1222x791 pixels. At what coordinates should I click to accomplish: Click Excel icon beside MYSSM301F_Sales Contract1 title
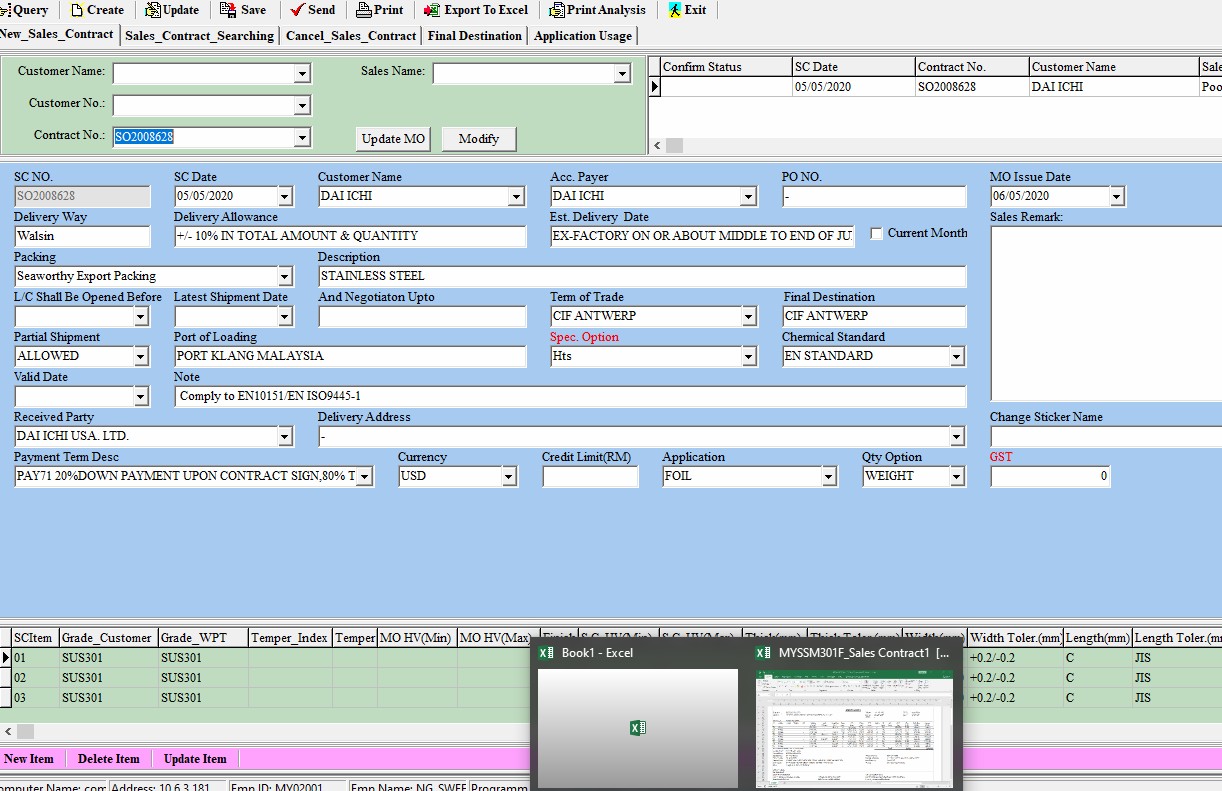pyautogui.click(x=764, y=652)
